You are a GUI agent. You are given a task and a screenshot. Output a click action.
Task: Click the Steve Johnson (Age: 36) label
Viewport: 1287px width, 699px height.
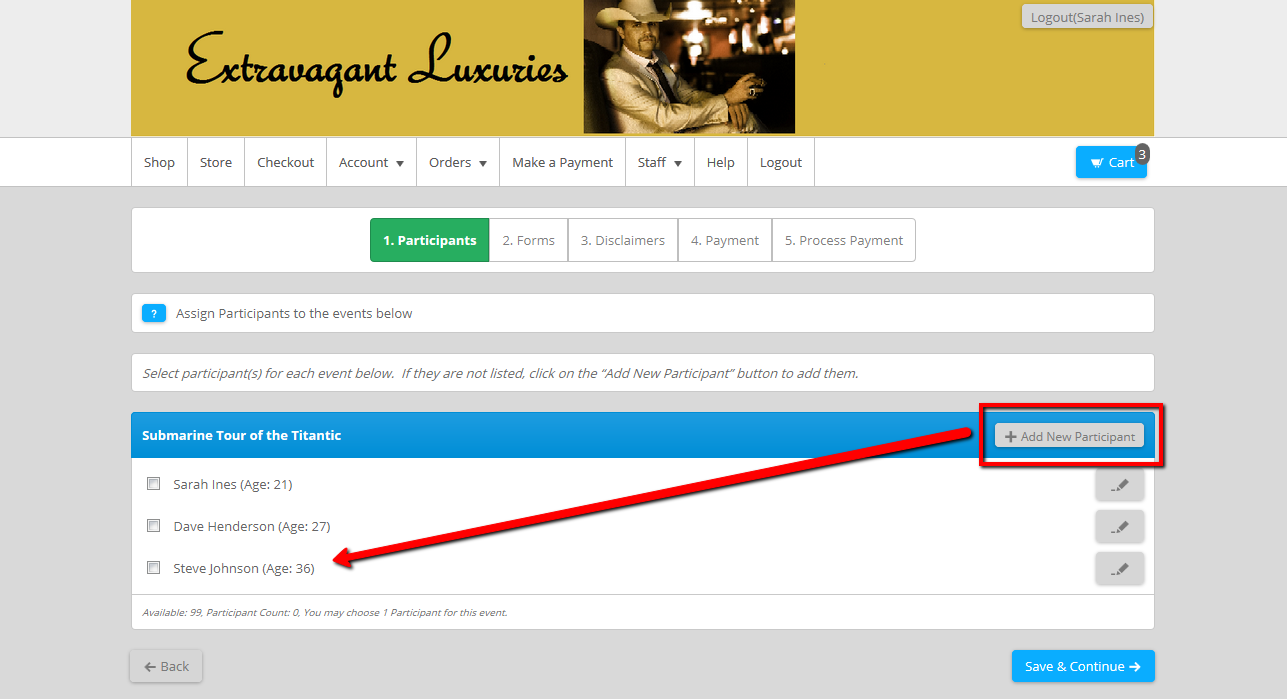point(244,568)
